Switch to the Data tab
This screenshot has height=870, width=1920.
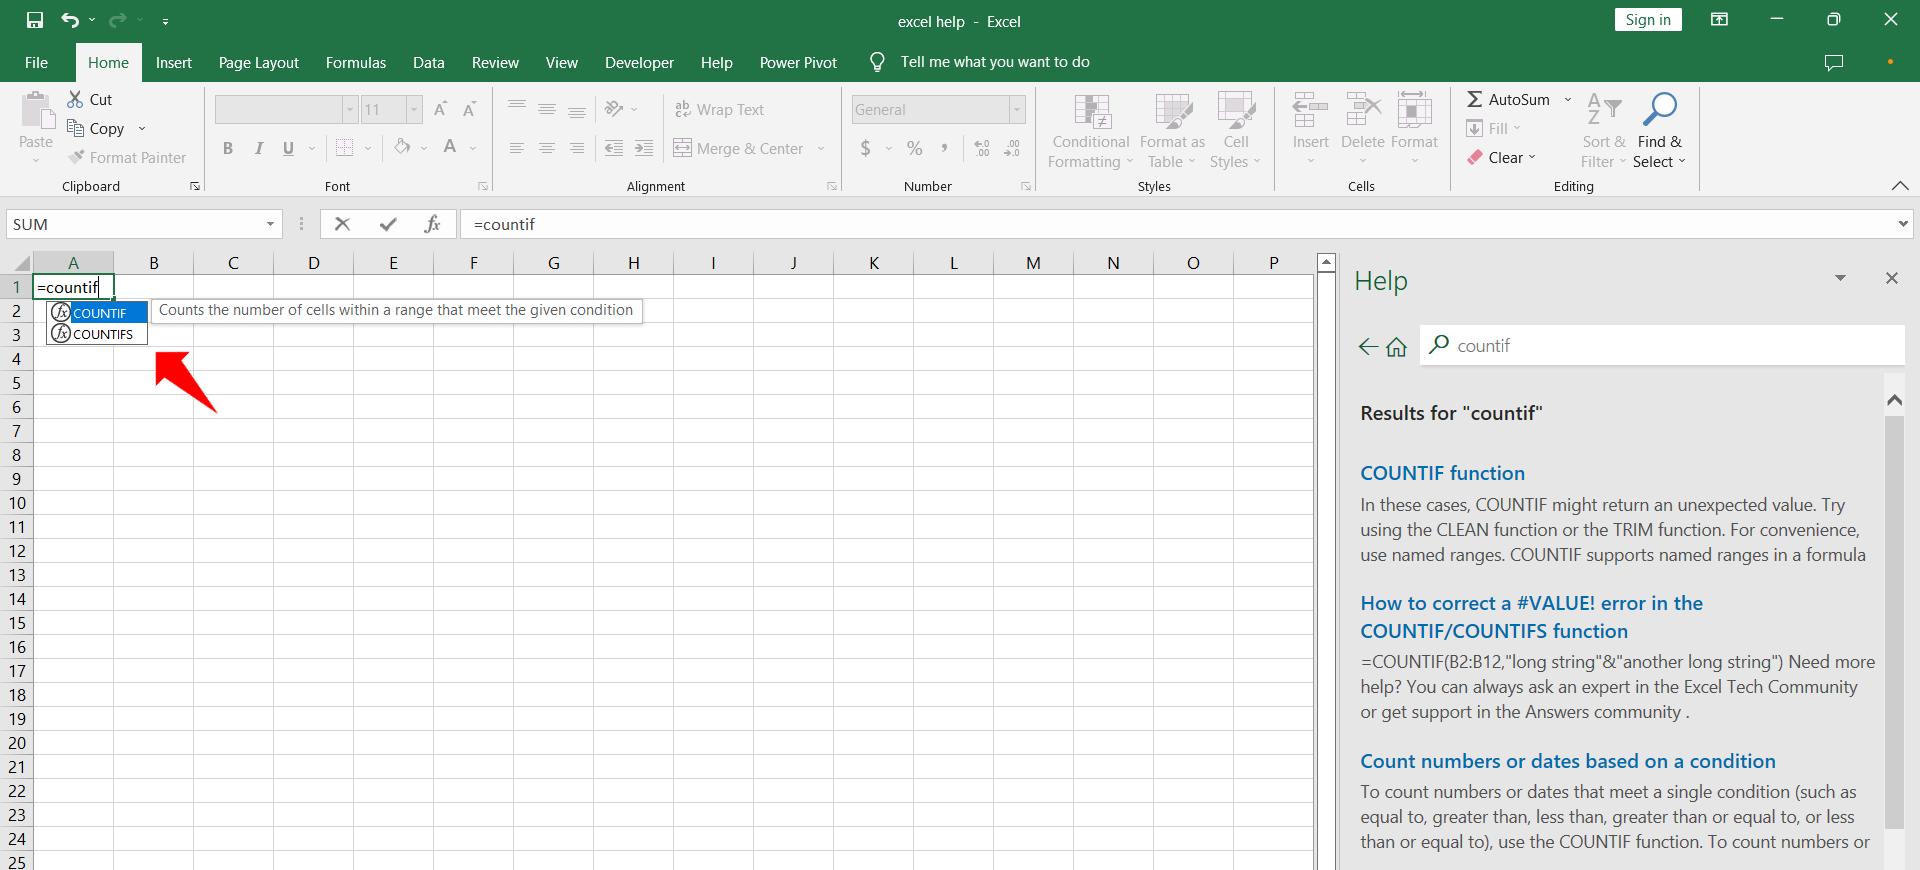[429, 62]
